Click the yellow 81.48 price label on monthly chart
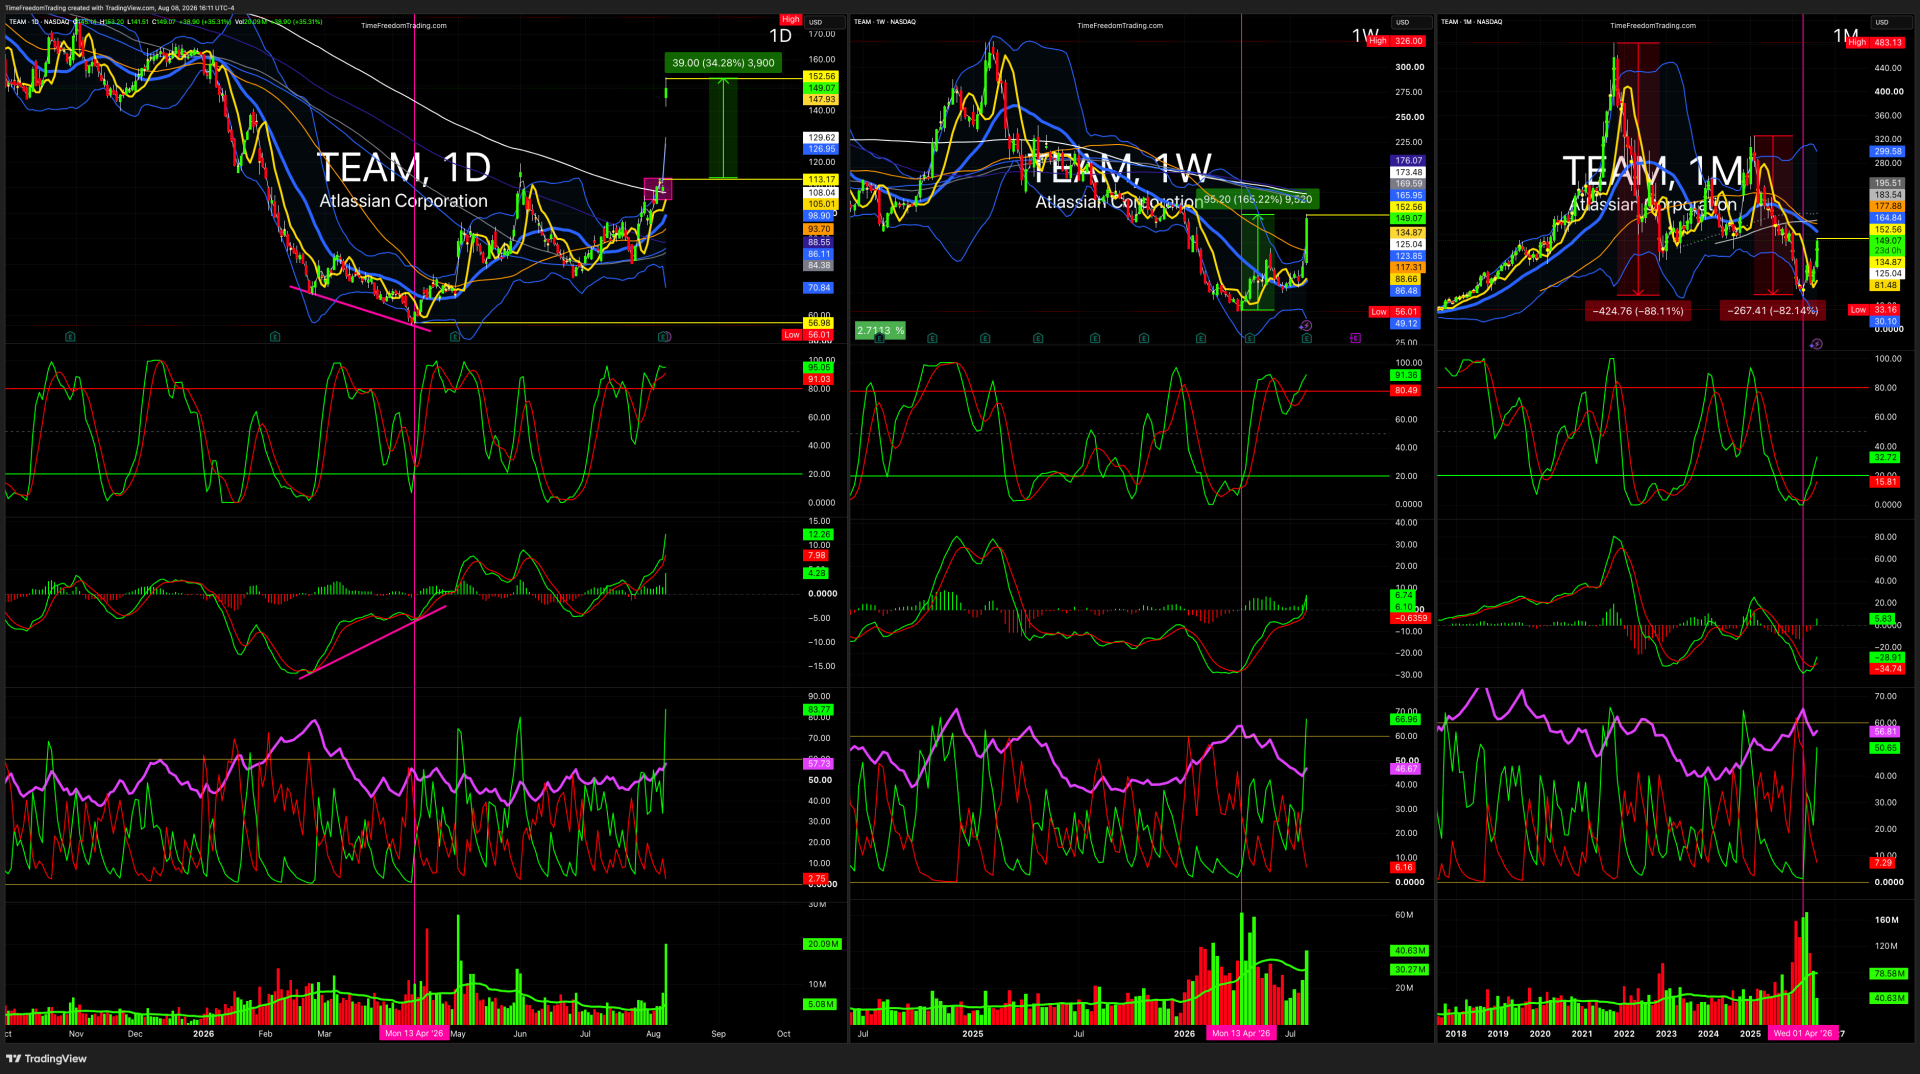This screenshot has width=1920, height=1074. [x=1886, y=285]
